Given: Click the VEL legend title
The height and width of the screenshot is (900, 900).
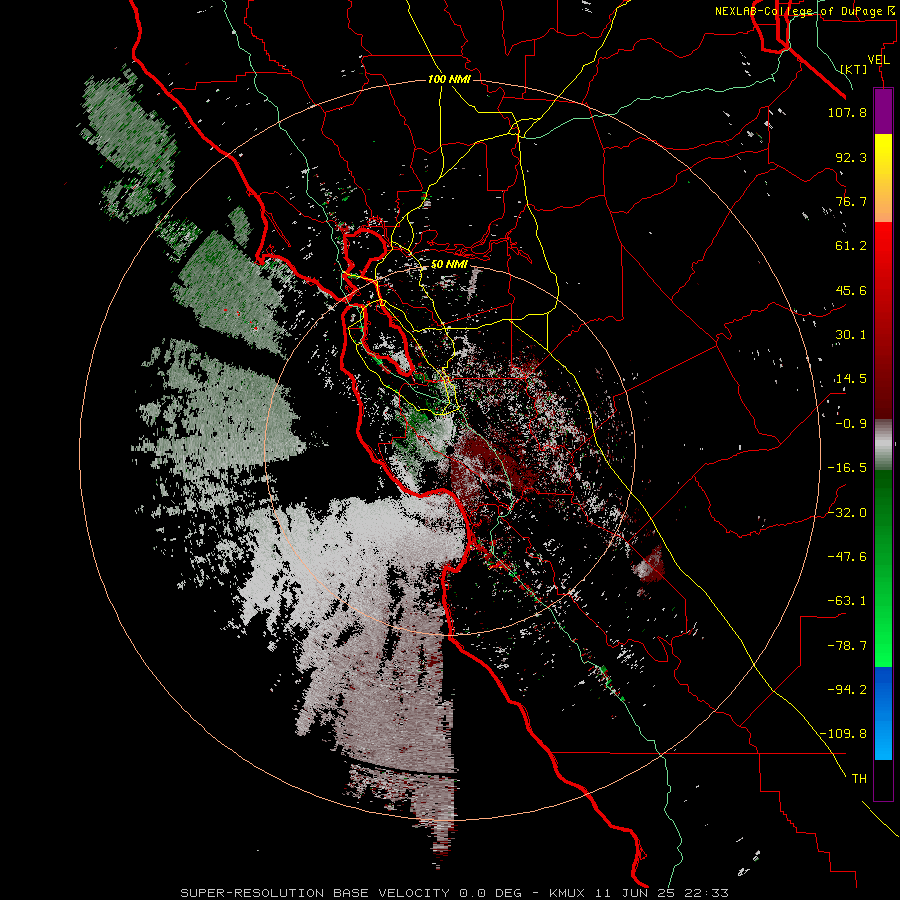Looking at the screenshot, I should tap(878, 60).
